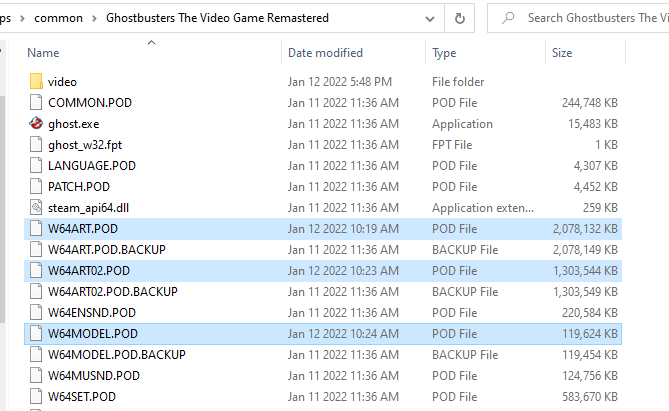
Task: Click the ghost.exe application icon
Action: pyautogui.click(x=36, y=124)
